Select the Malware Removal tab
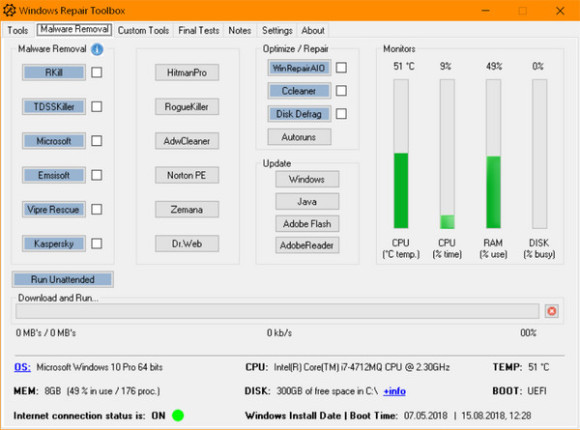The height and width of the screenshot is (430, 580). tap(74, 29)
